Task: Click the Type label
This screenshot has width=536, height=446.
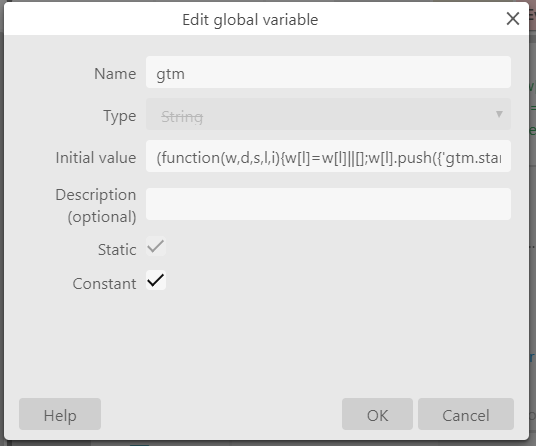Action: click(120, 116)
